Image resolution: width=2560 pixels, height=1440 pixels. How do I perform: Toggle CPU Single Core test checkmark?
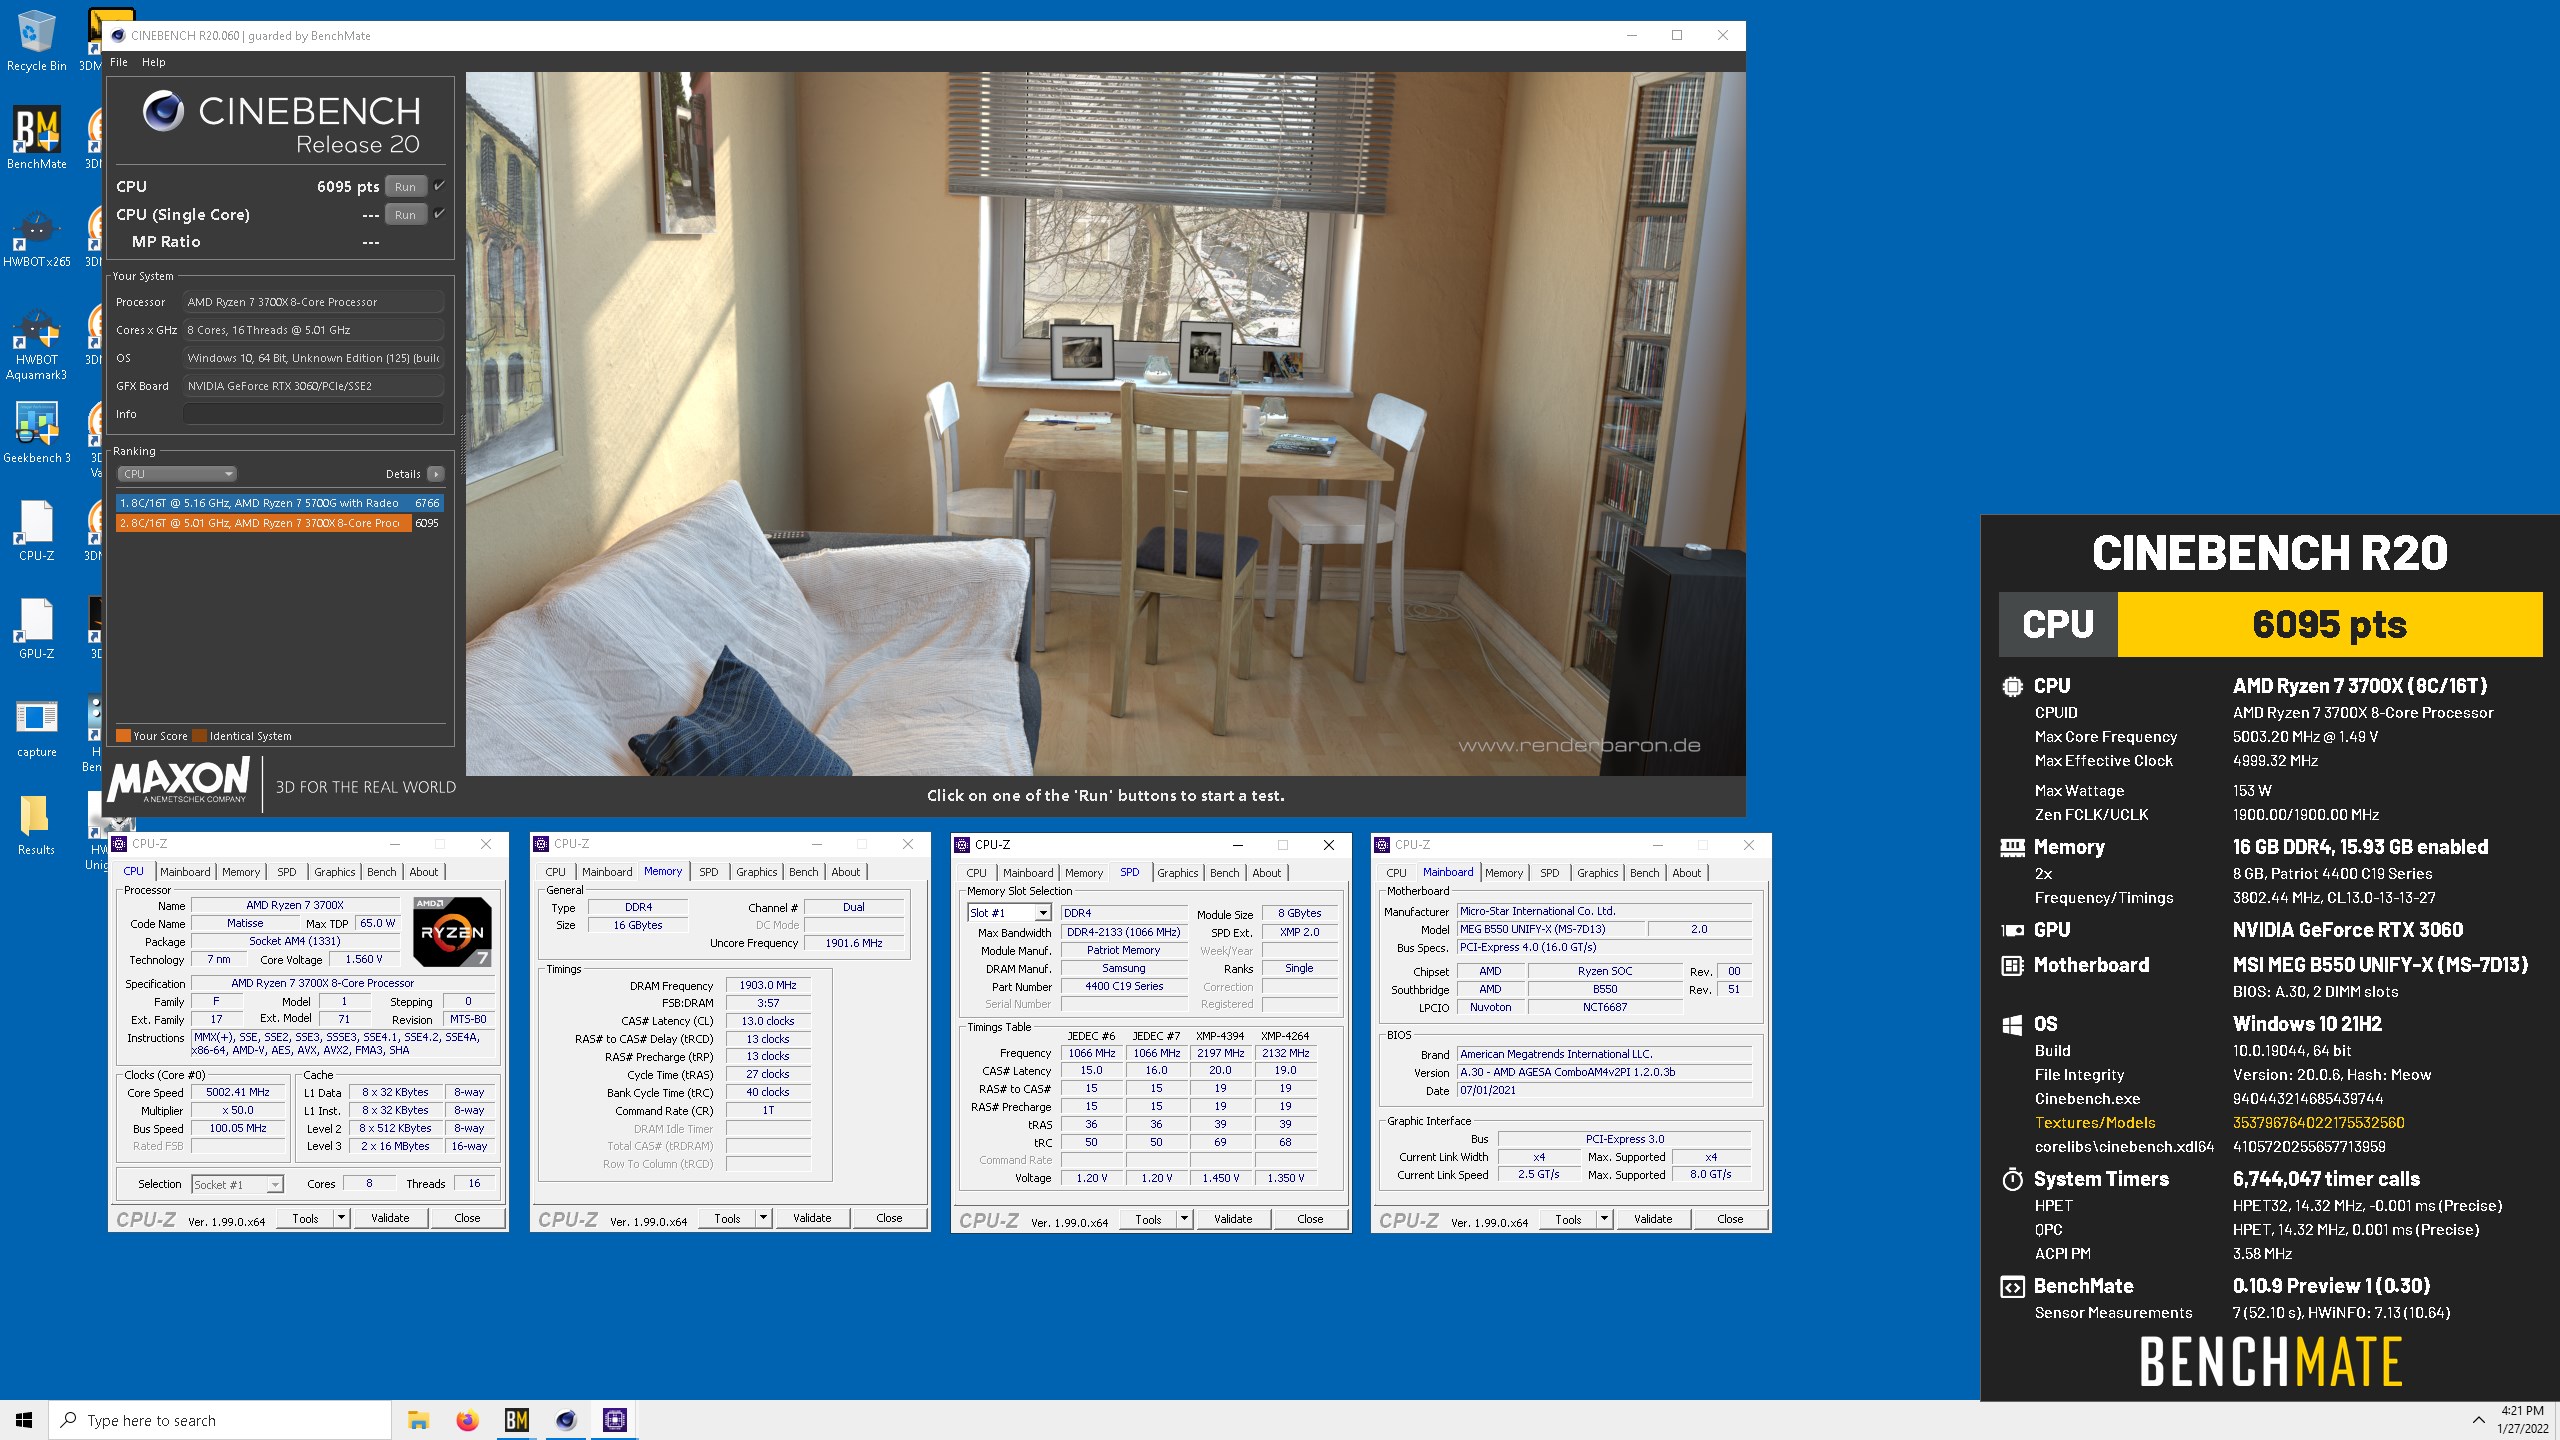(x=439, y=214)
